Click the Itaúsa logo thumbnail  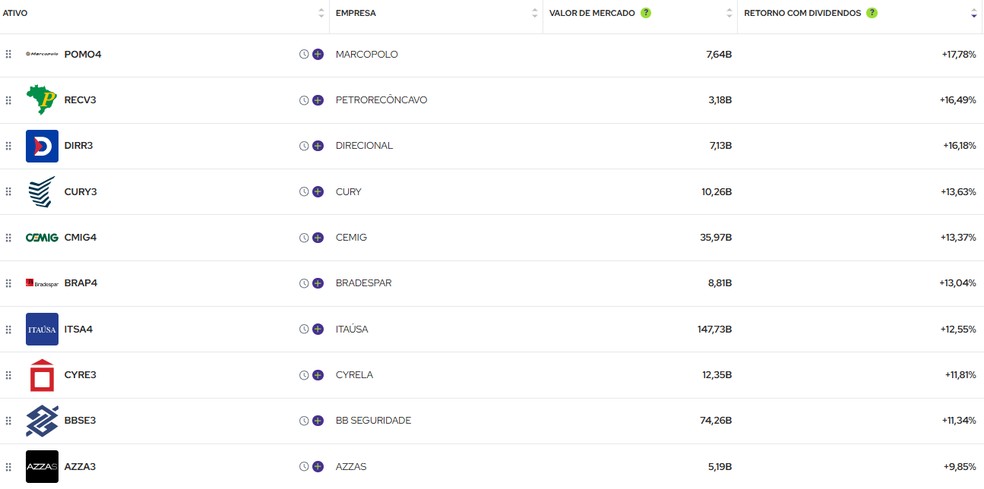click(x=42, y=329)
